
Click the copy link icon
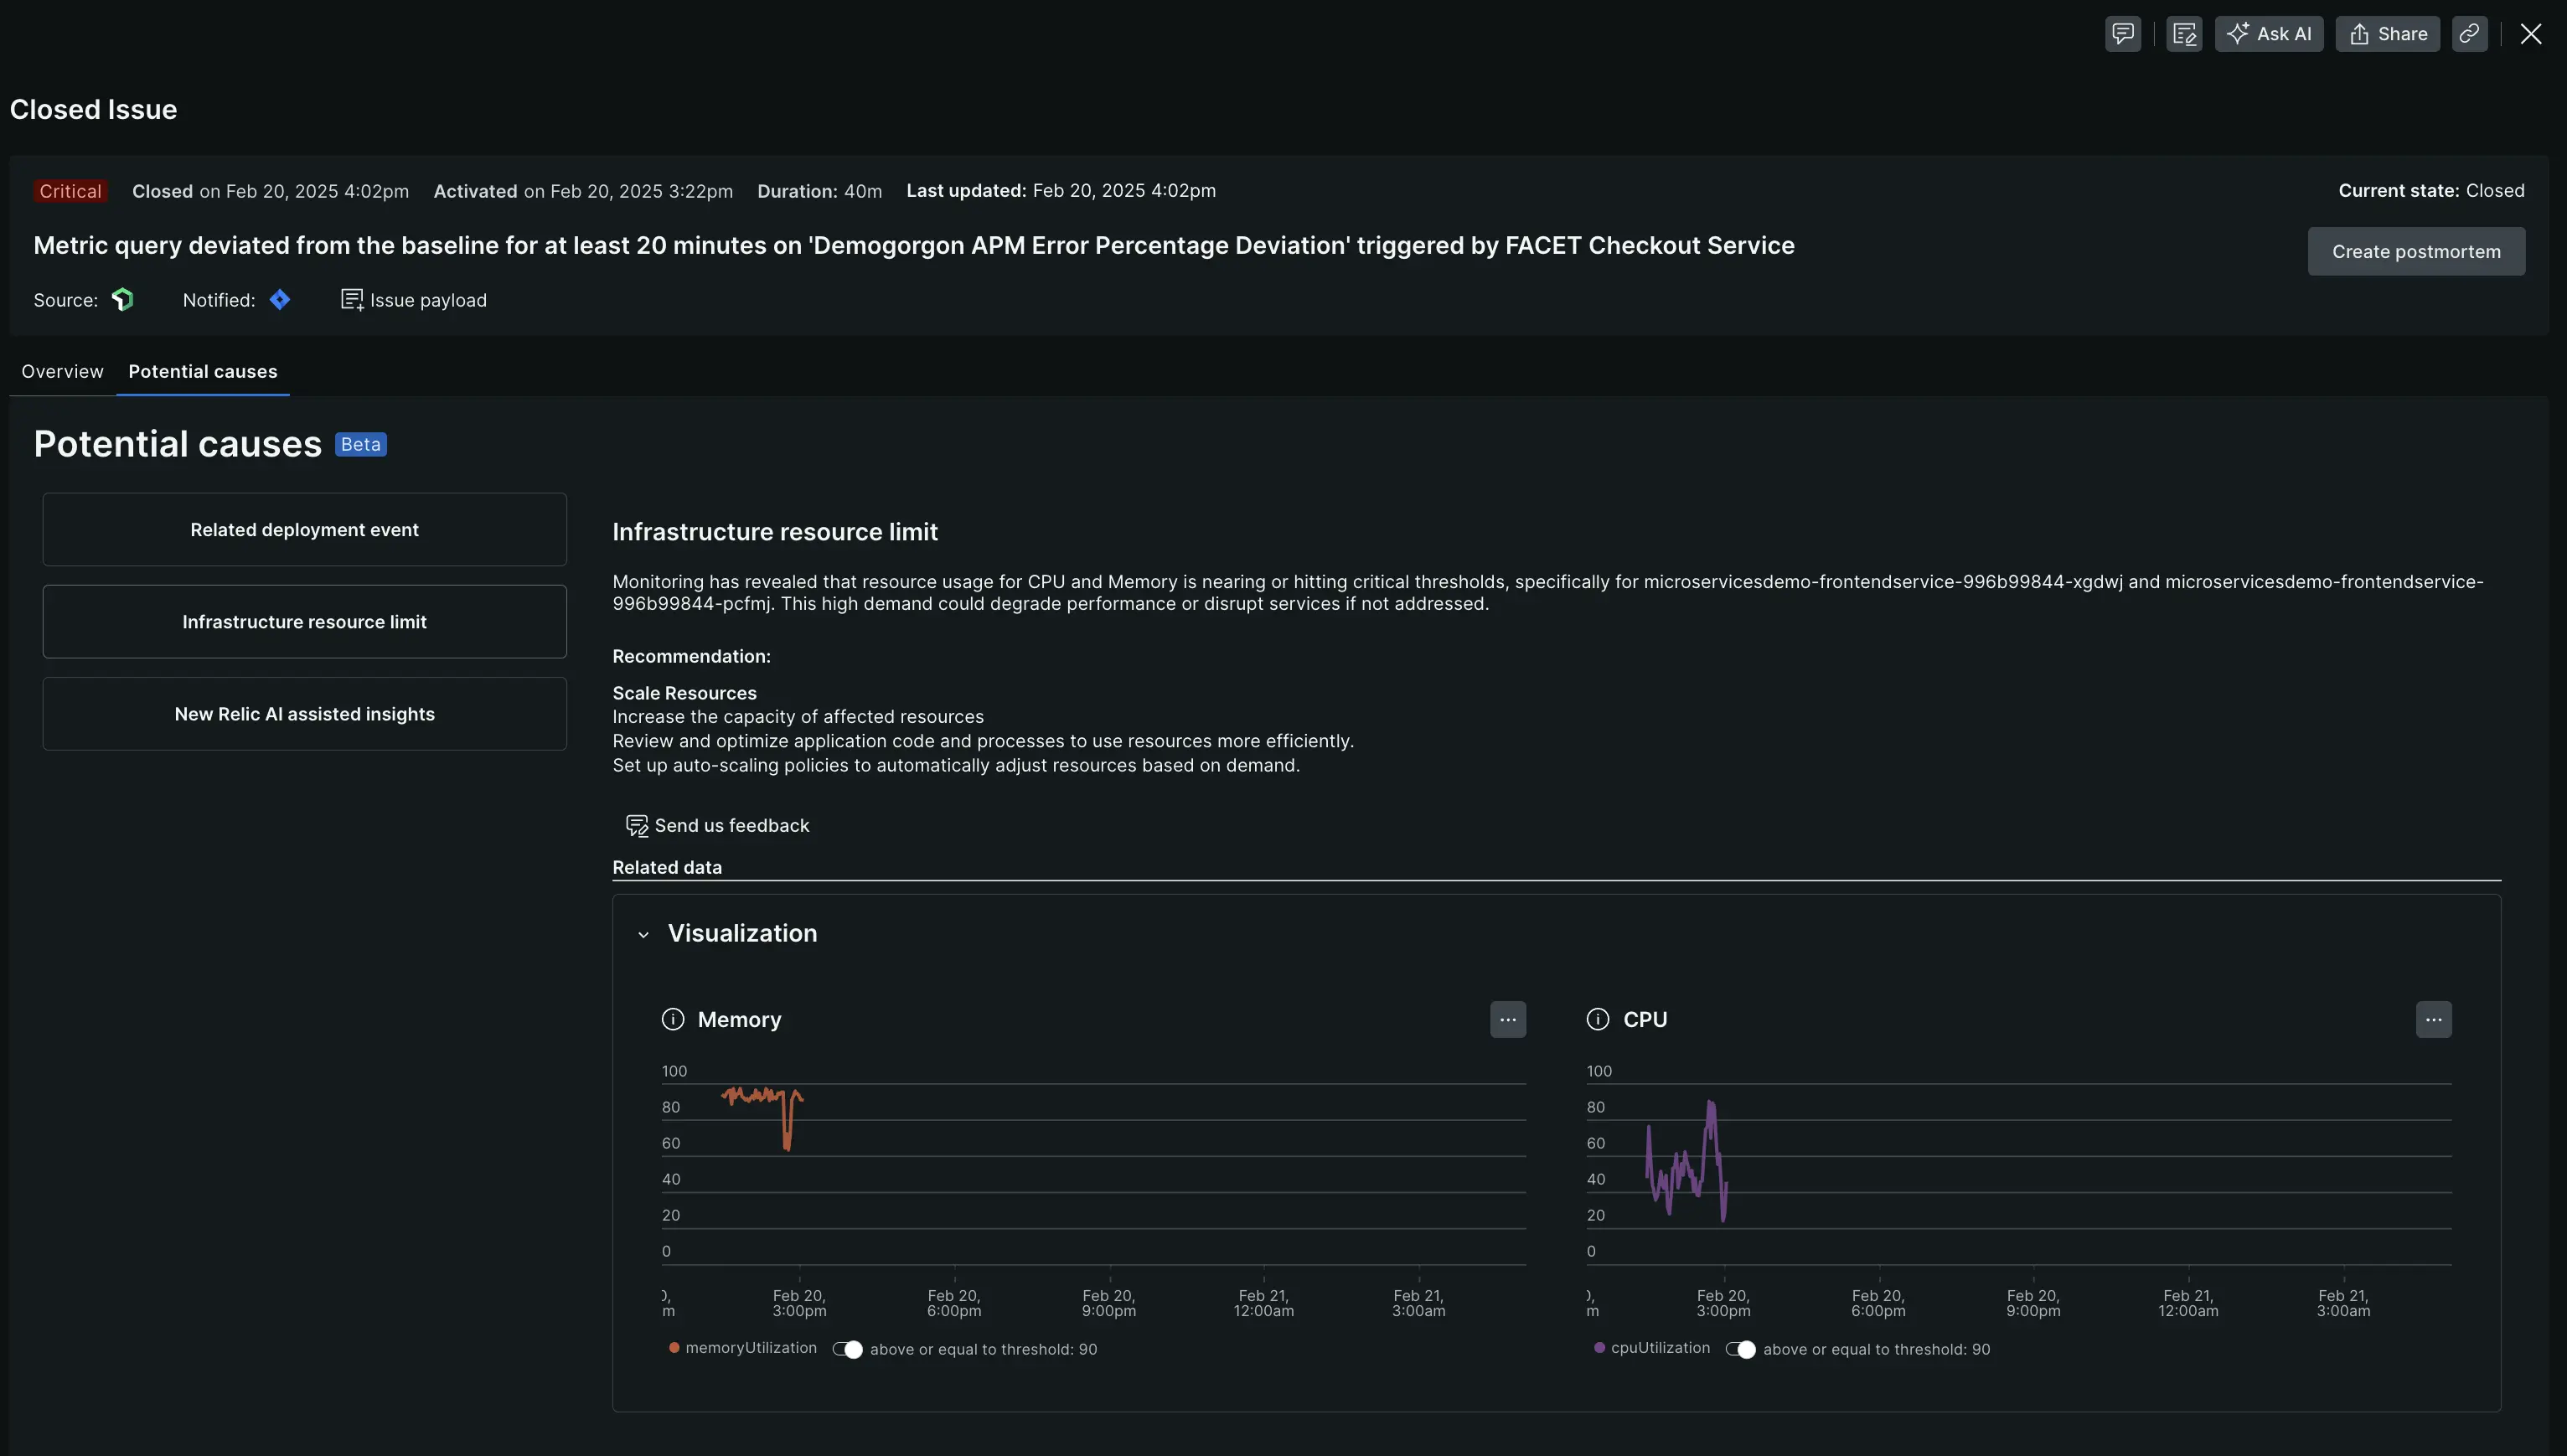click(2469, 34)
